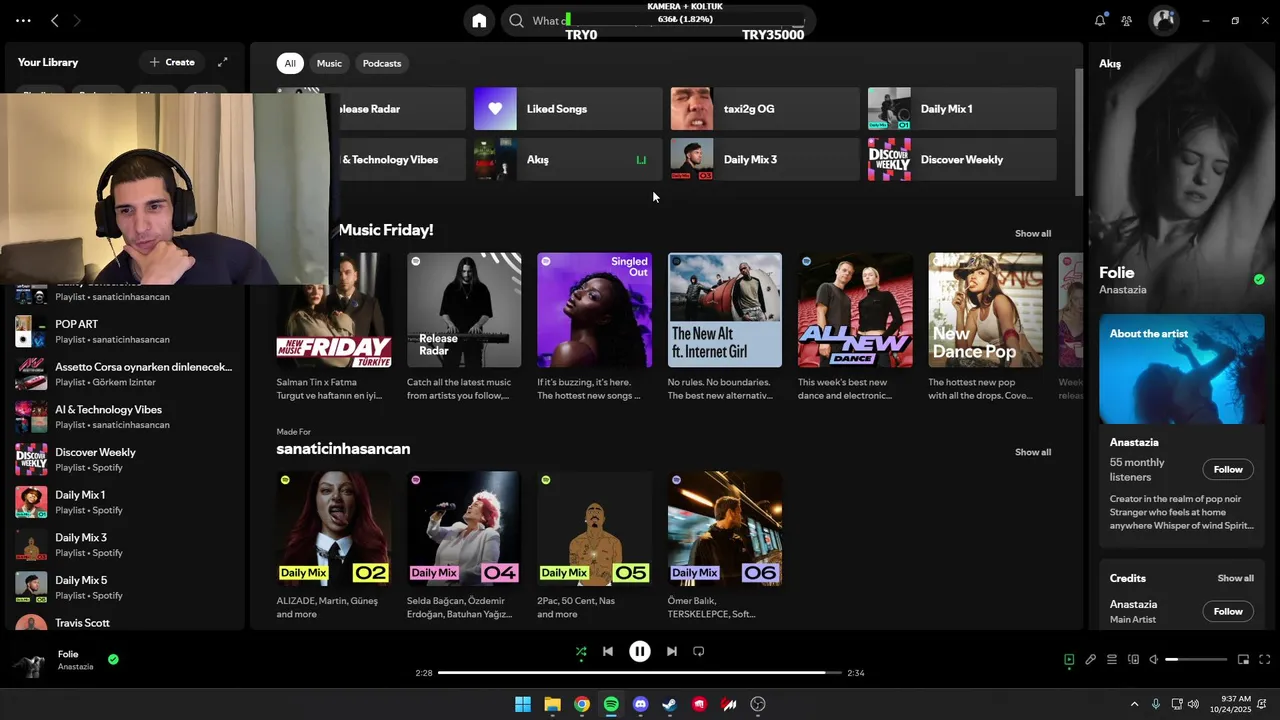
Task: Adjust the volume slider
Action: (x=1196, y=659)
